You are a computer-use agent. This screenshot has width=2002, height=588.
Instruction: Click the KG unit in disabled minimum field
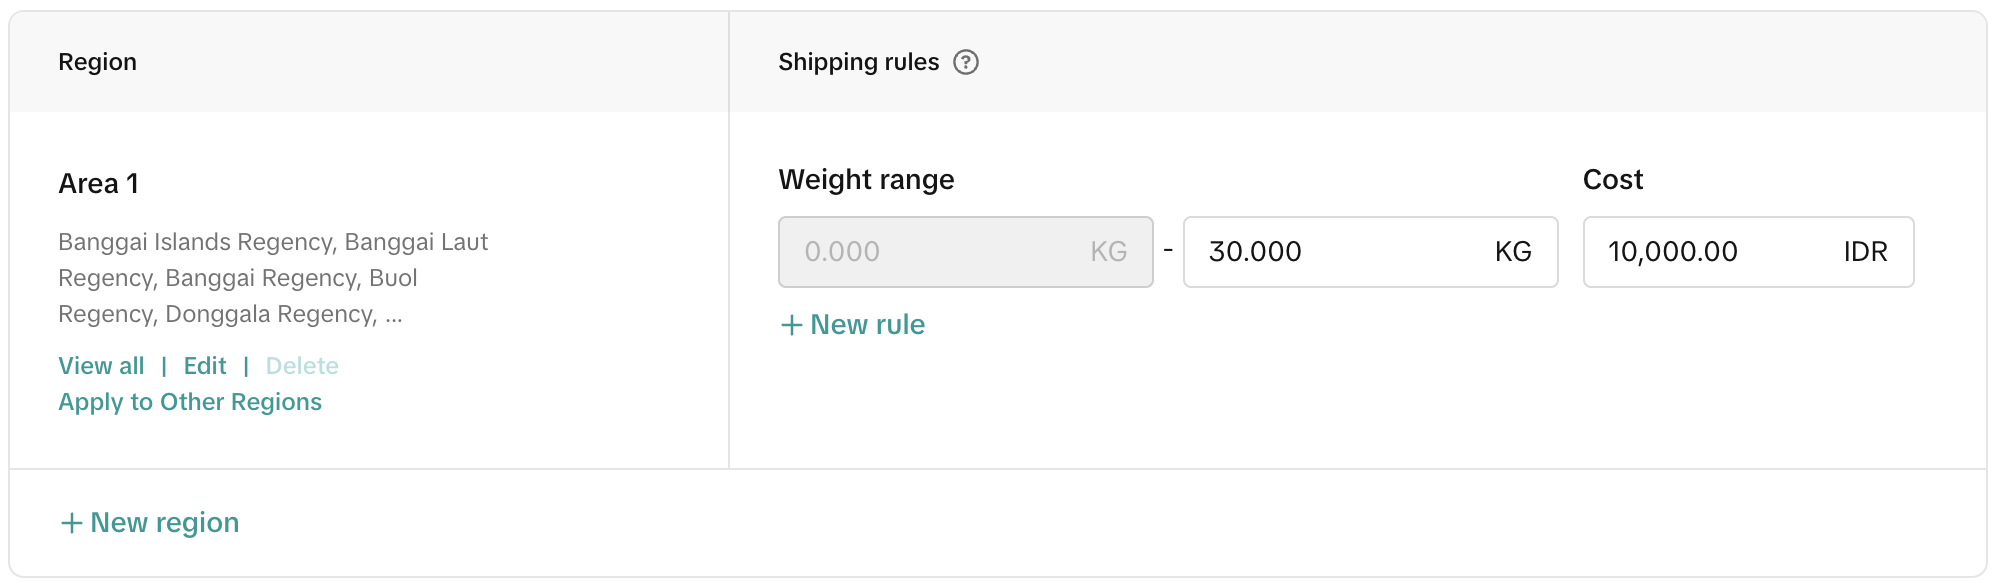(1108, 252)
